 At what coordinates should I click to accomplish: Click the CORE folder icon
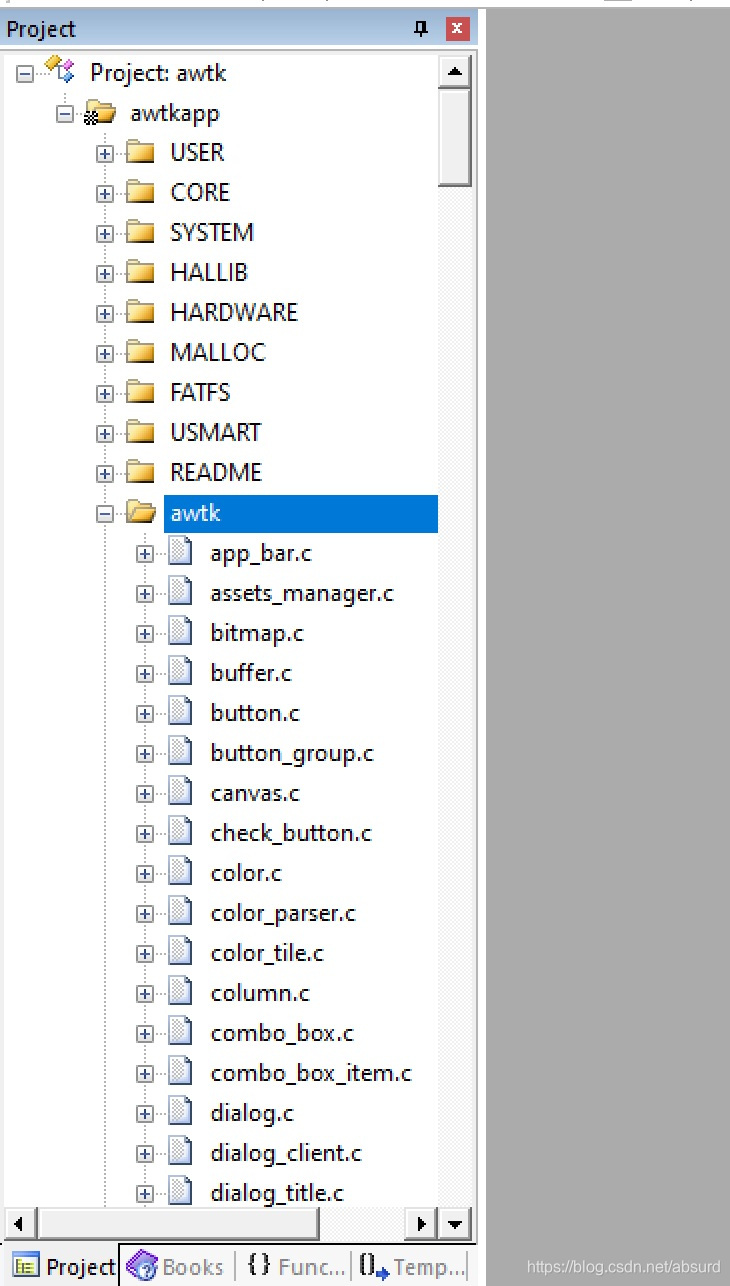(x=140, y=192)
